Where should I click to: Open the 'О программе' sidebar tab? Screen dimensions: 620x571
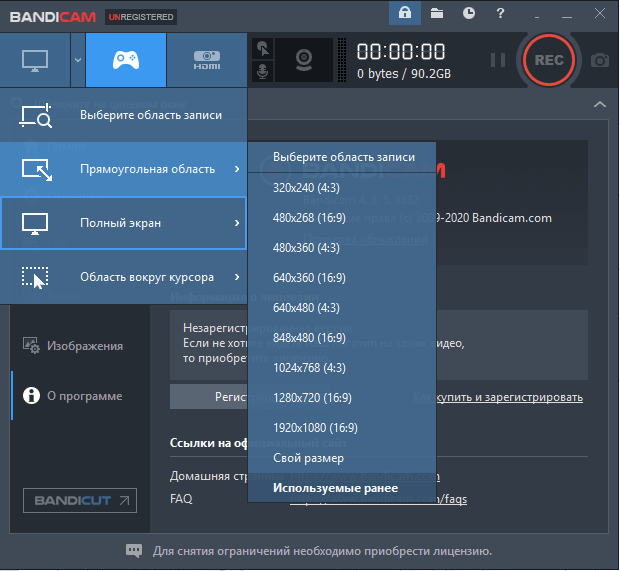80,396
